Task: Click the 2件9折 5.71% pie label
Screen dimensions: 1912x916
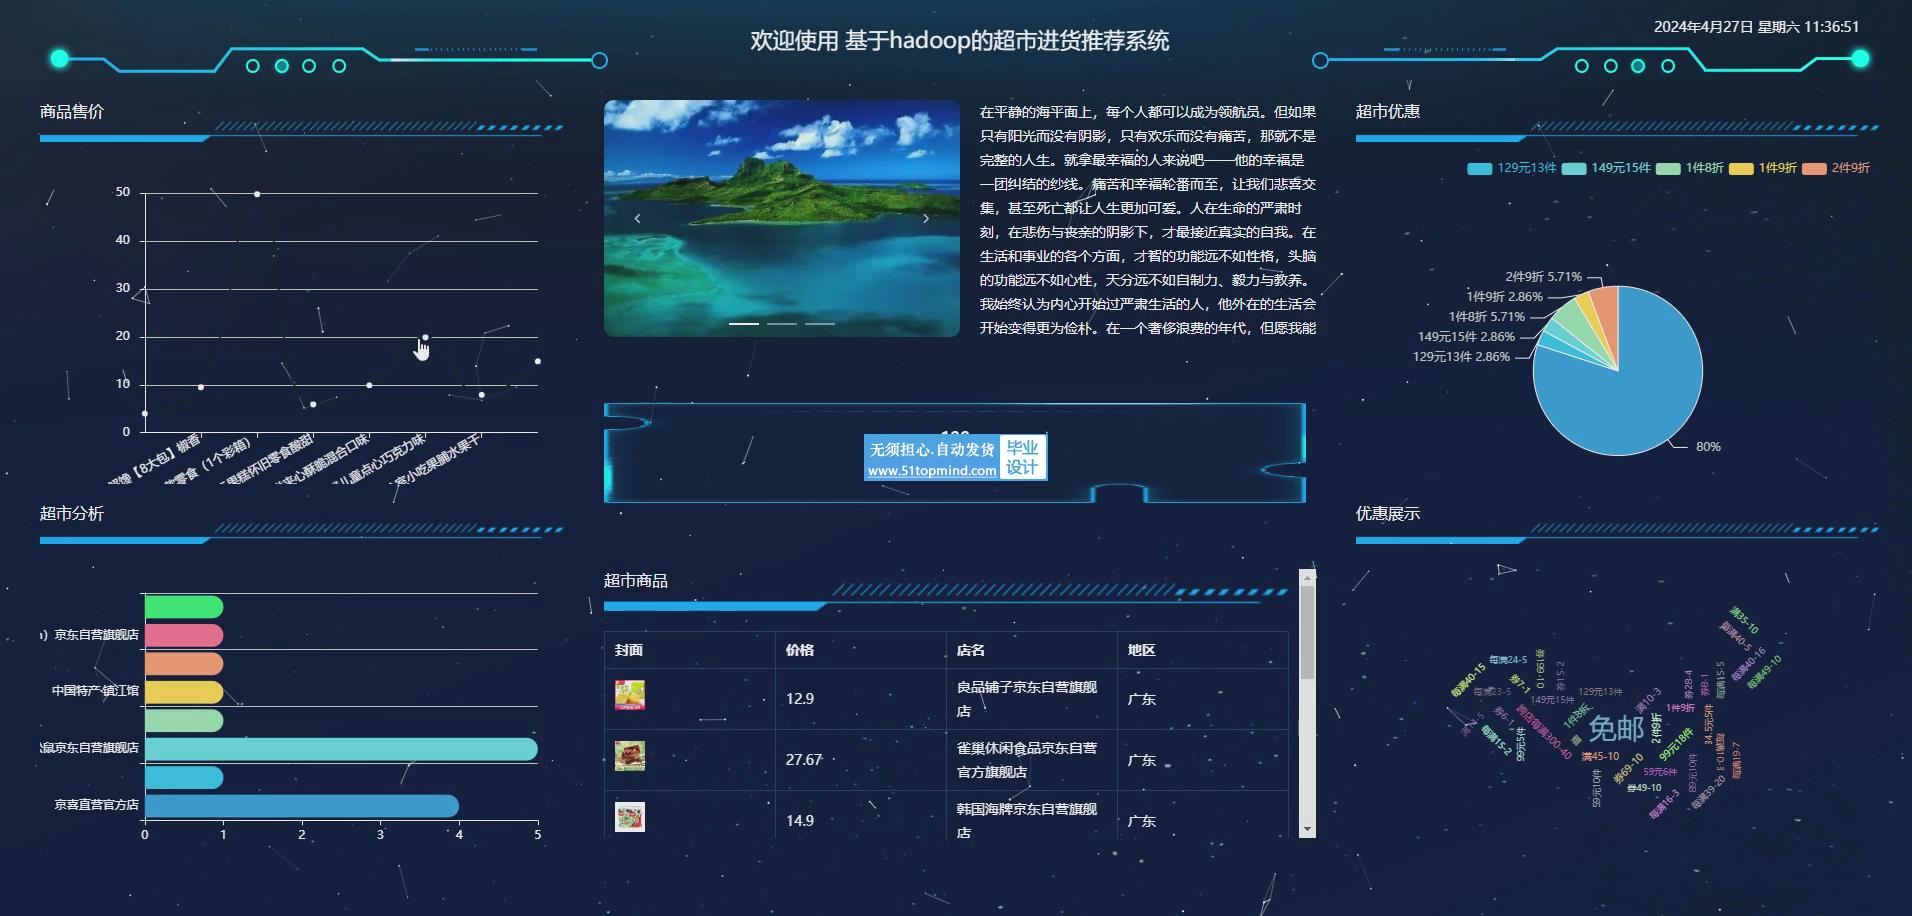Action: pos(1544,277)
